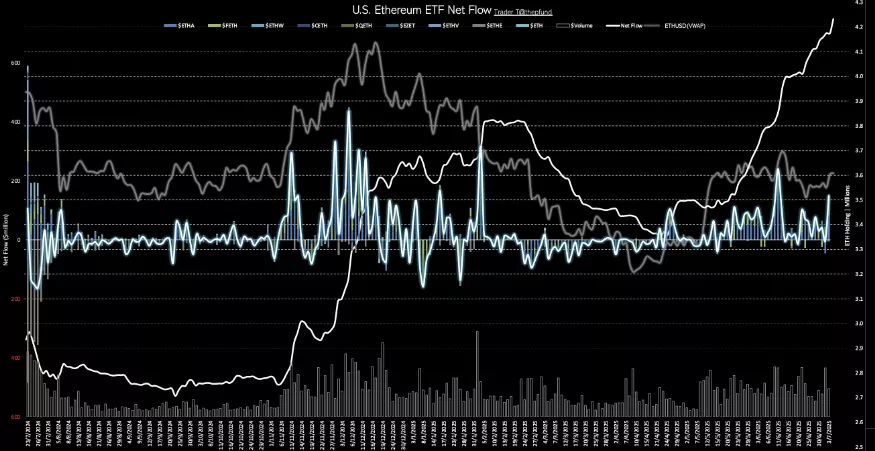Hide the $ETHV series via legend
875x451 pixels.
pos(444,26)
